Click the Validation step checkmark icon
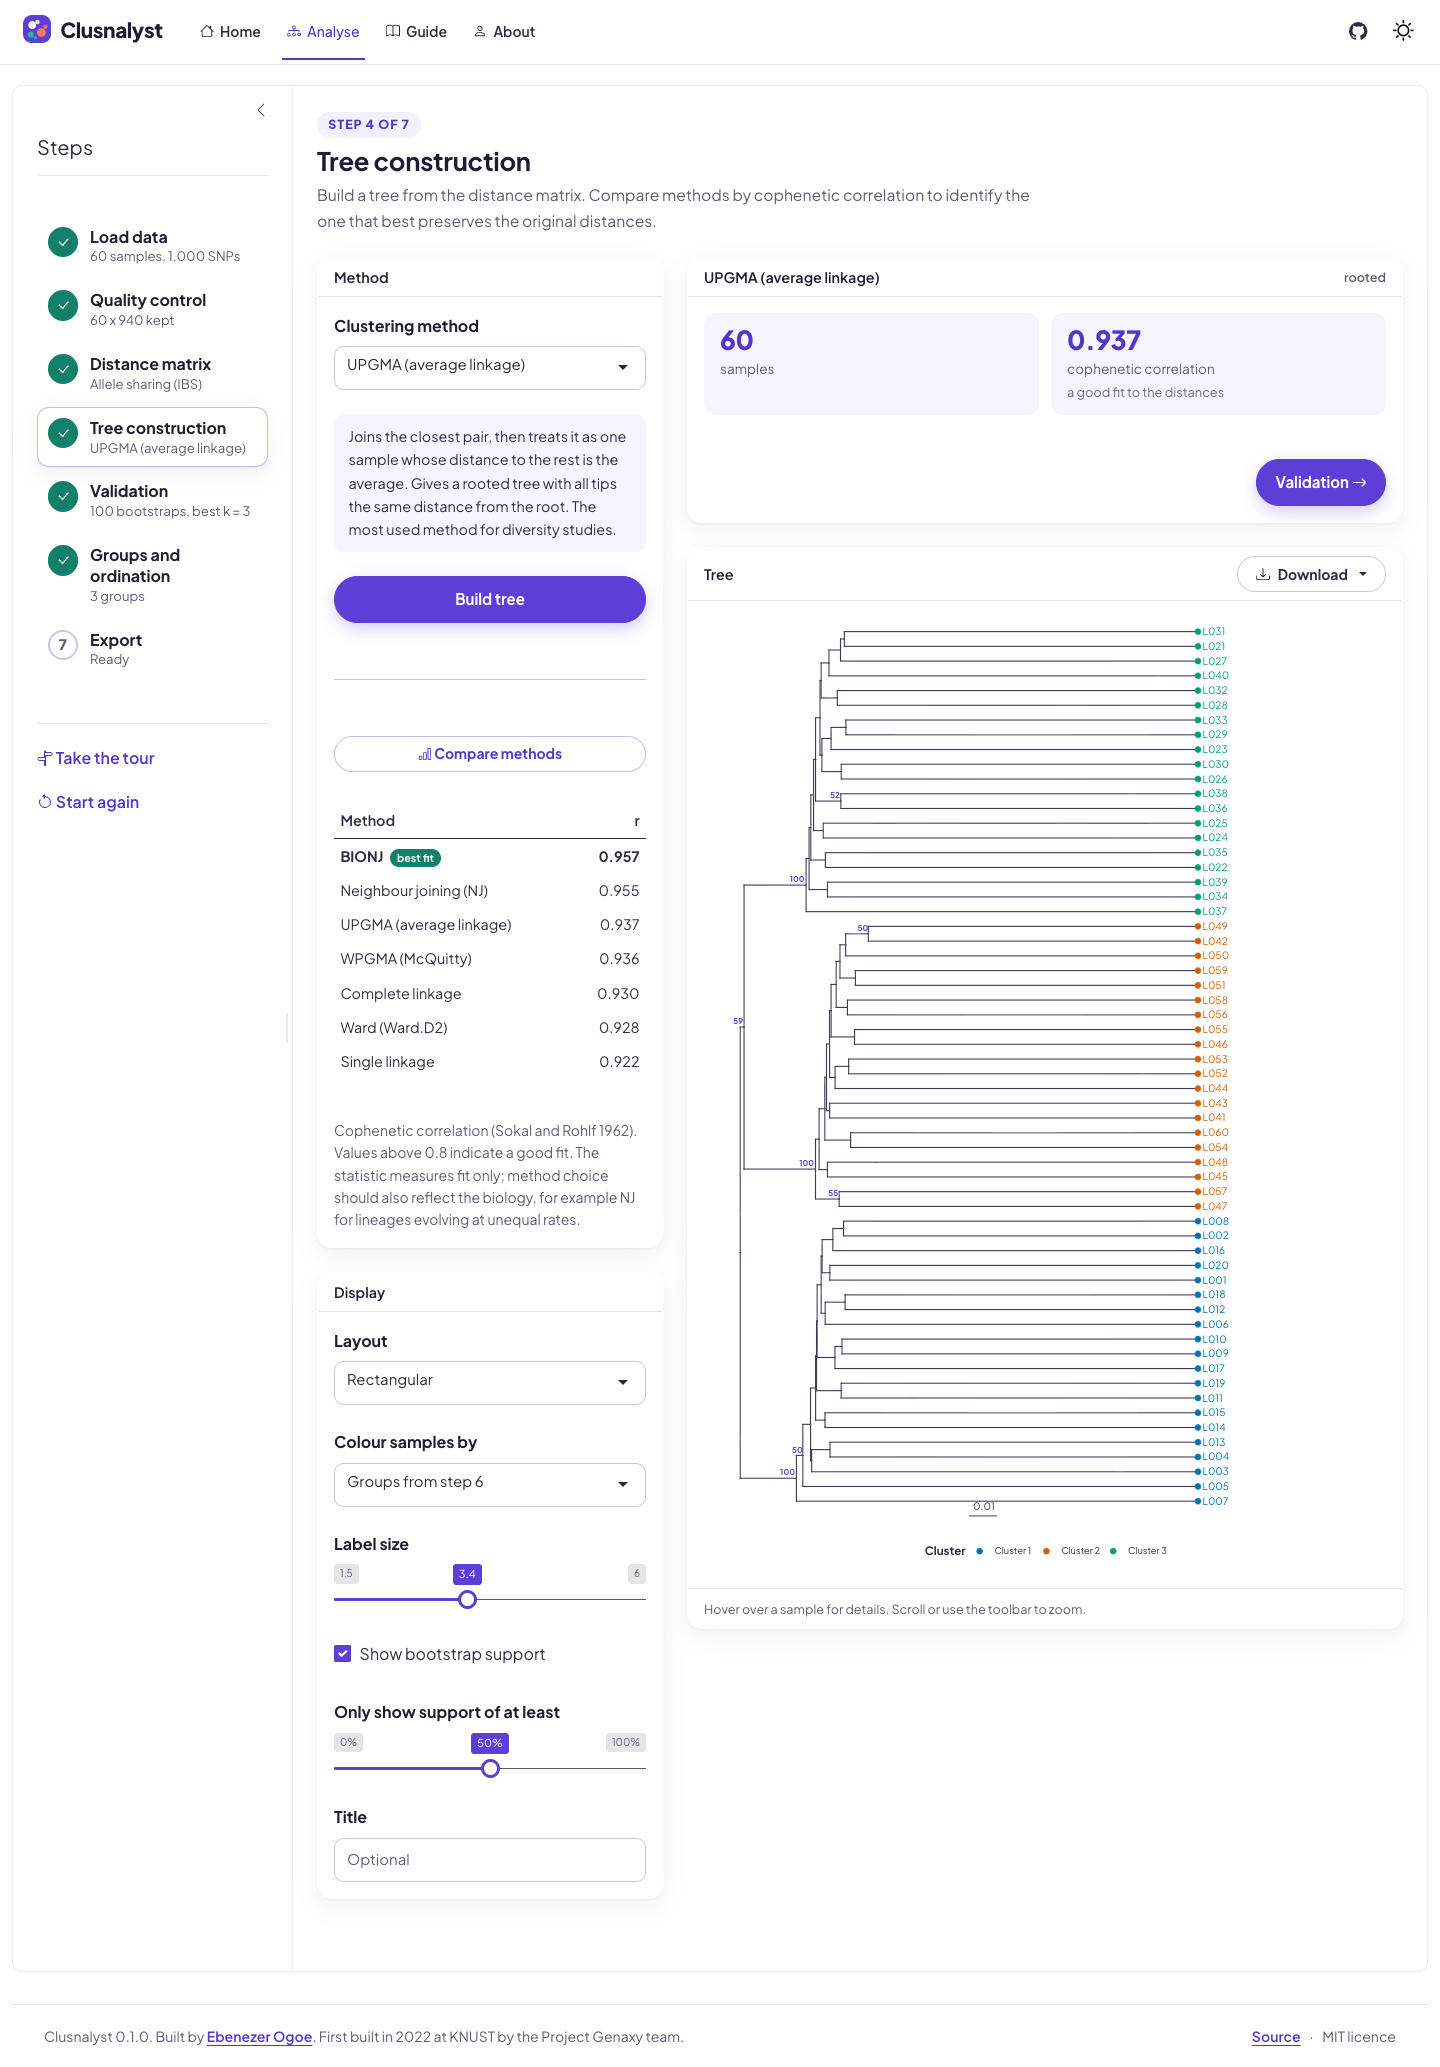Image resolution: width=1440 pixels, height=2067 pixels. tap(63, 496)
